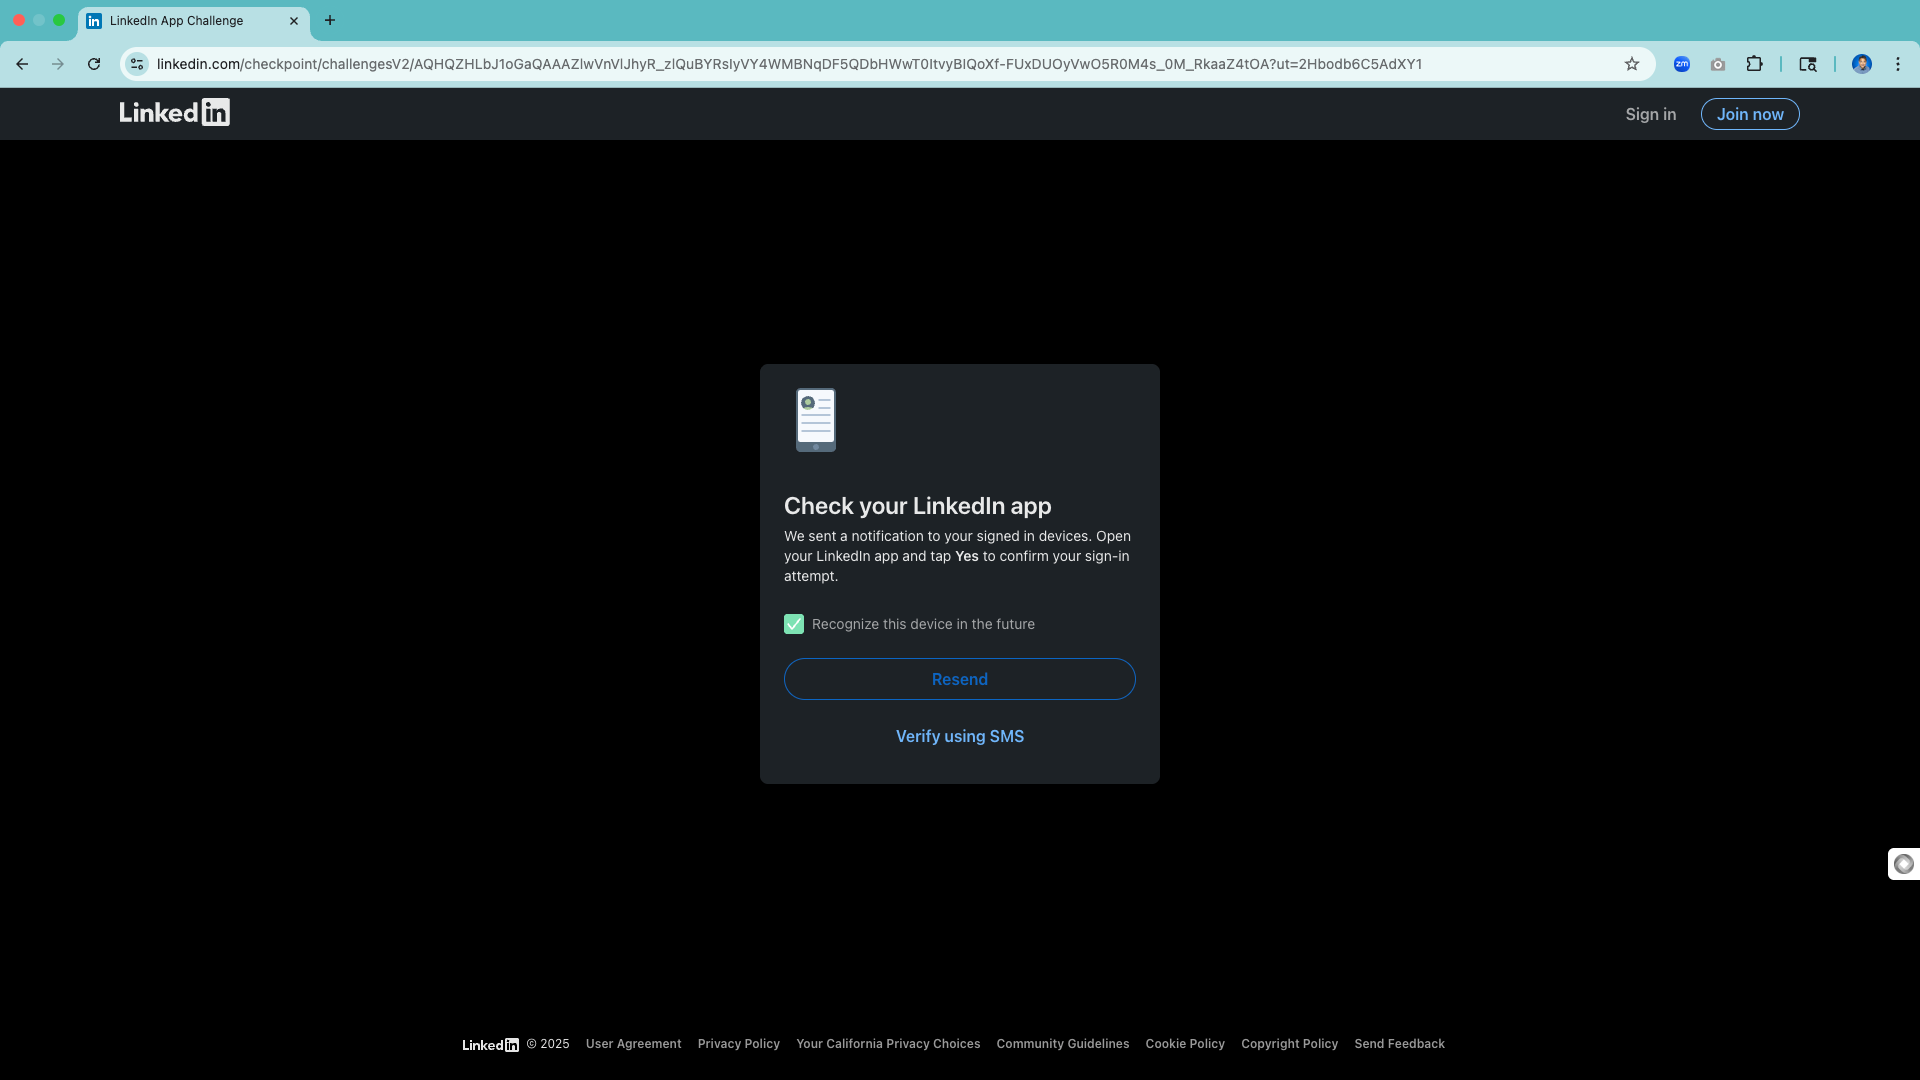Open Chrome three-dot menu

1898,64
